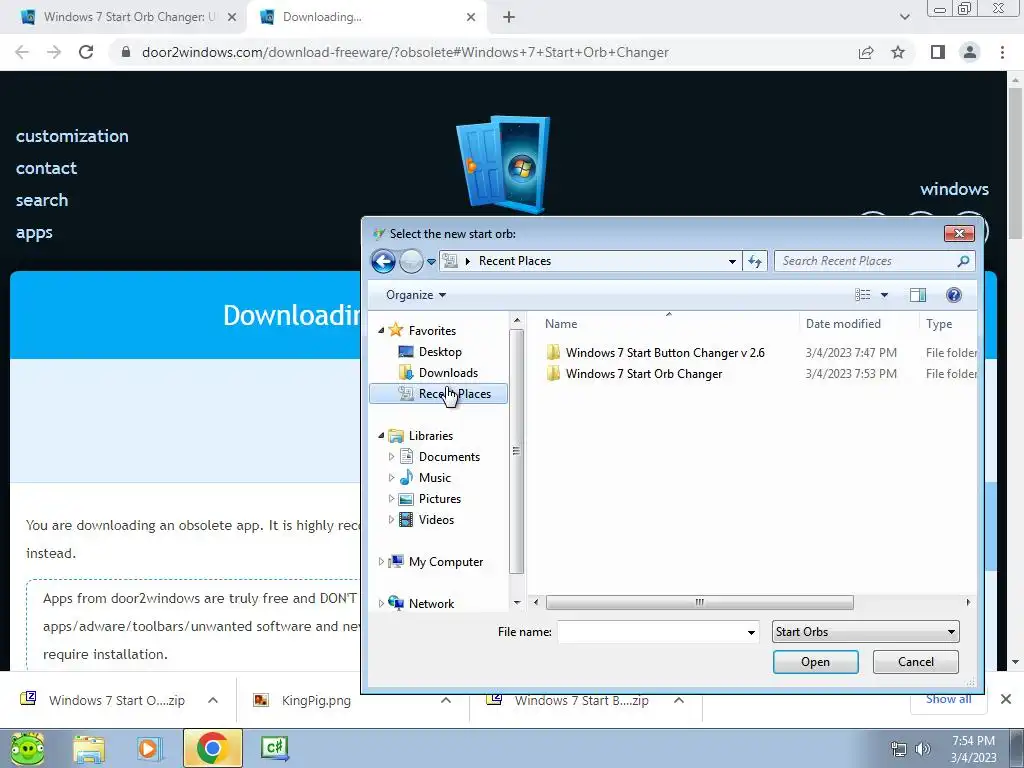Open Windows Explorer from the taskbar
The width and height of the screenshot is (1024, 768).
click(89, 748)
